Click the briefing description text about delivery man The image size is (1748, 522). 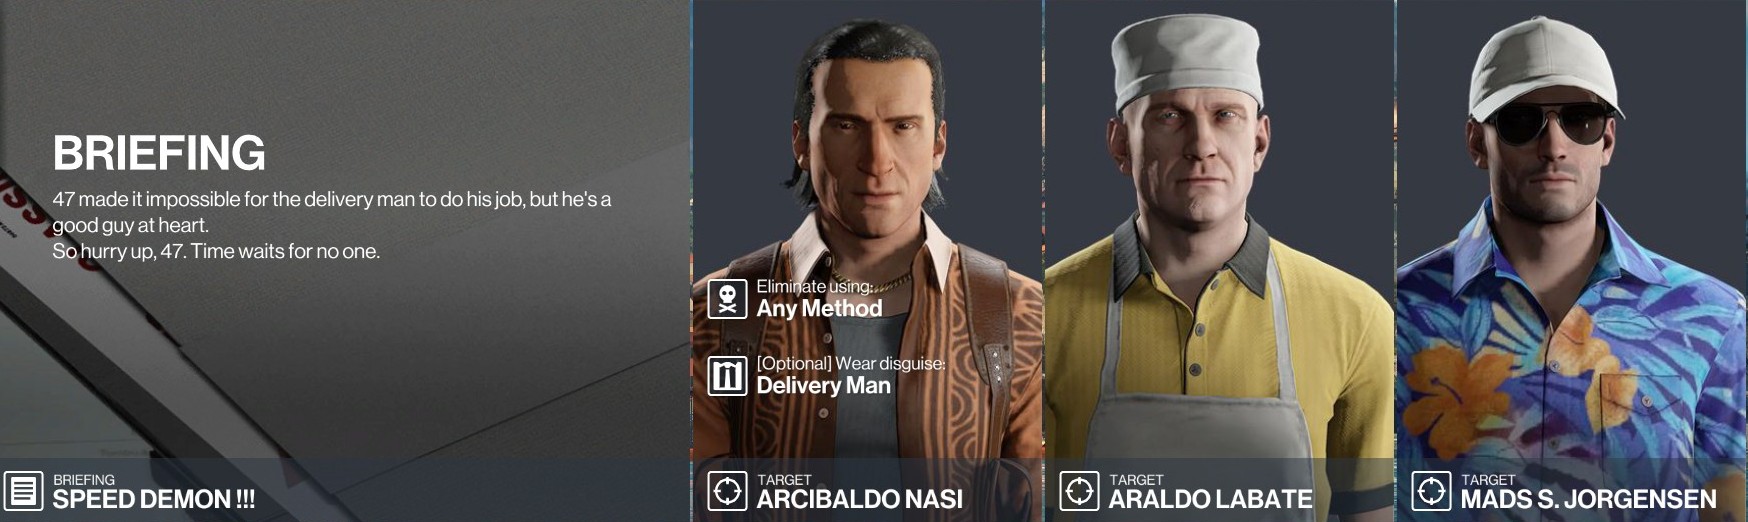[332, 212]
